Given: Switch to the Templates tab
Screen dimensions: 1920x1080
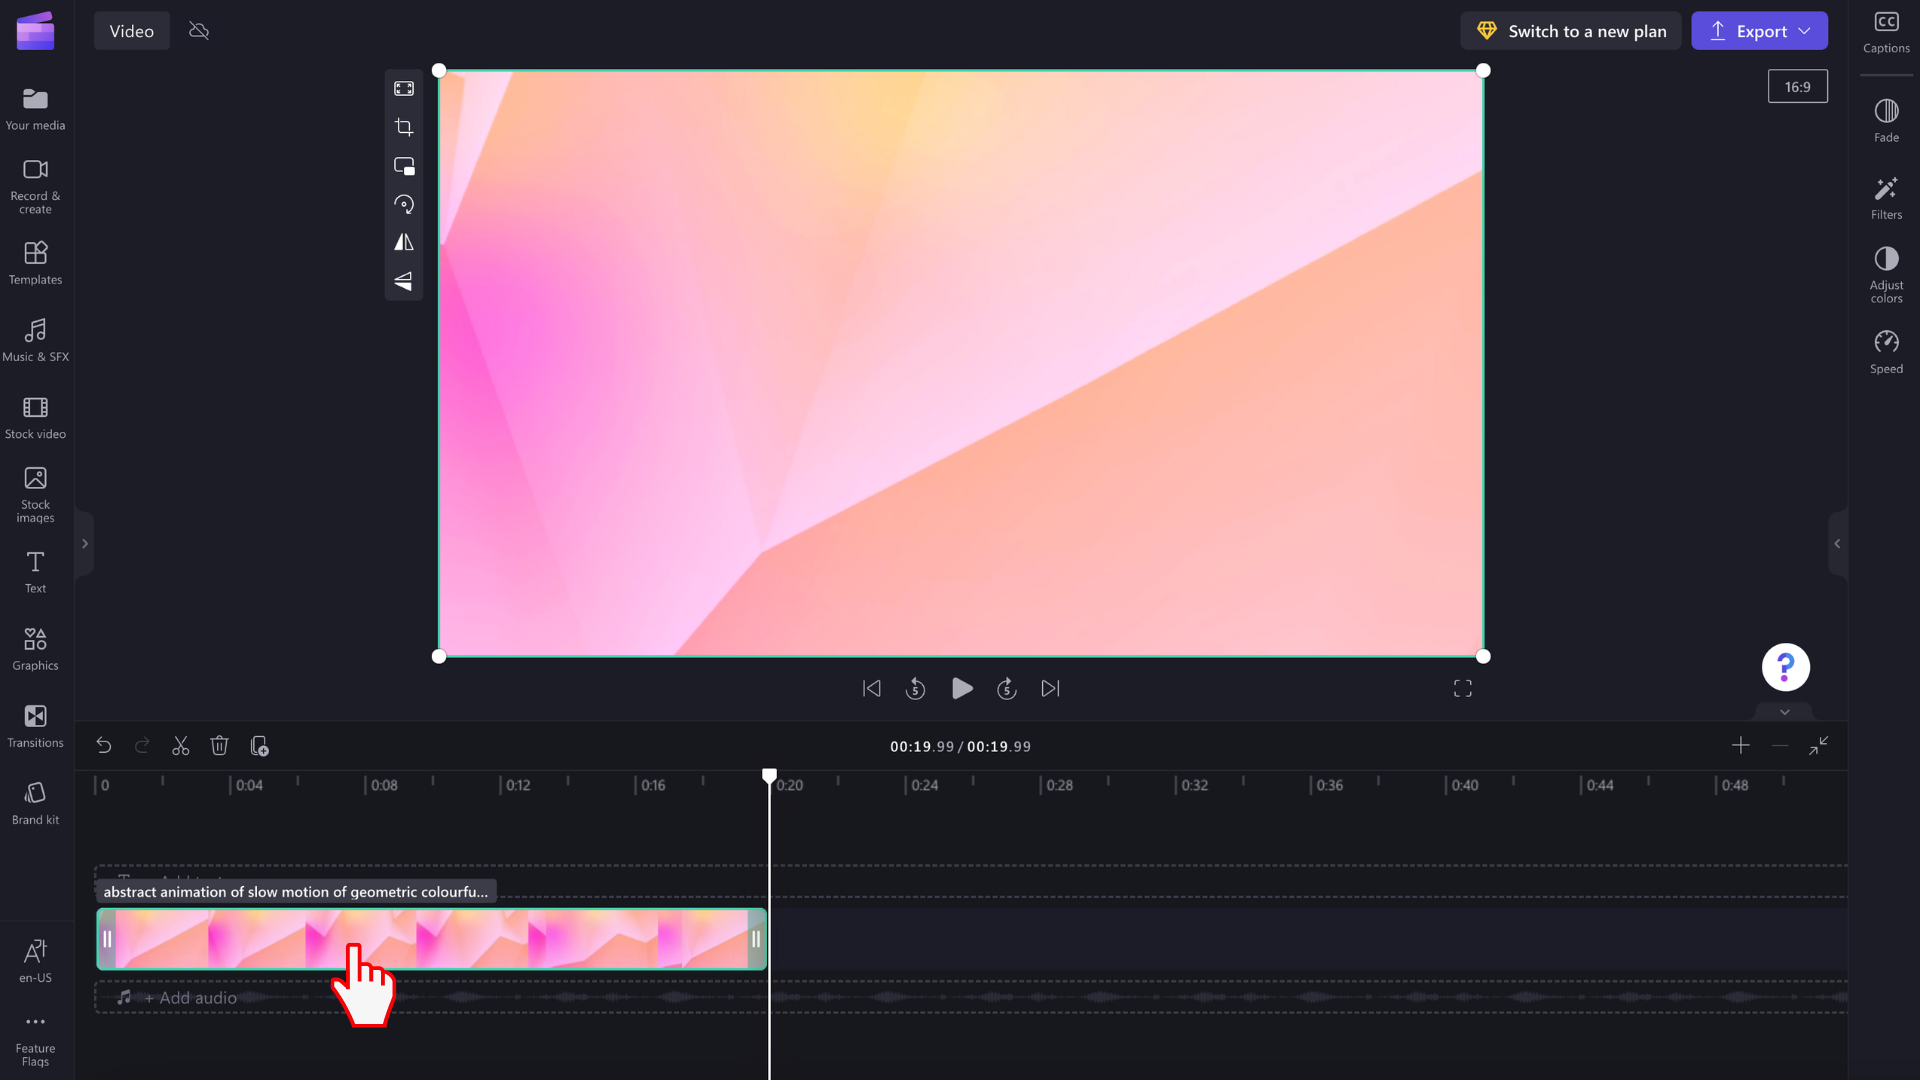Looking at the screenshot, I should (36, 260).
